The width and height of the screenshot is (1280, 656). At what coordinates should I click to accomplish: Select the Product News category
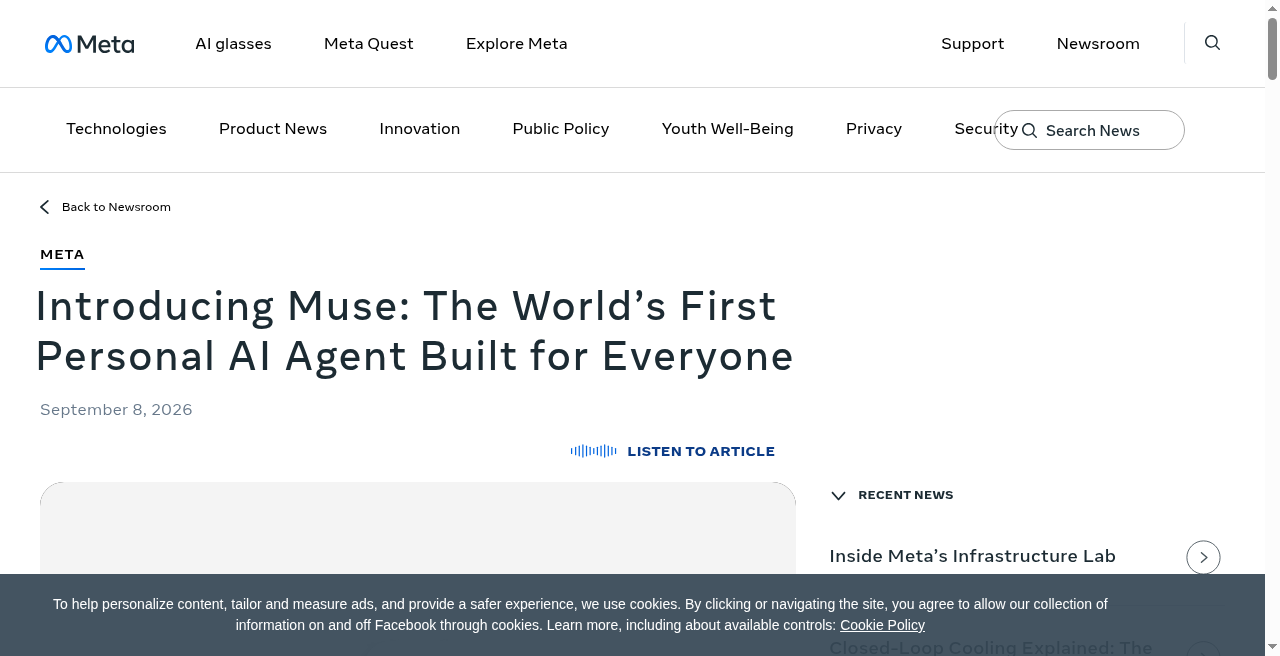(x=273, y=129)
